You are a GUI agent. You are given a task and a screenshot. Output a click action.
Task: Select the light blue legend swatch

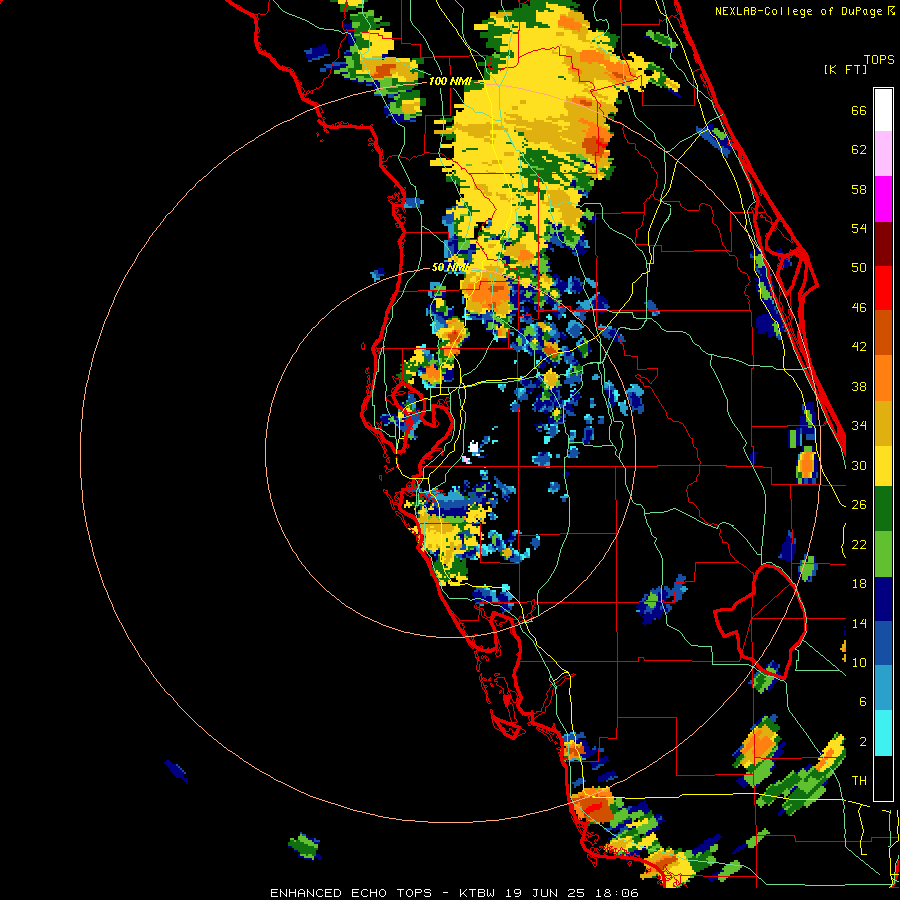click(x=883, y=688)
